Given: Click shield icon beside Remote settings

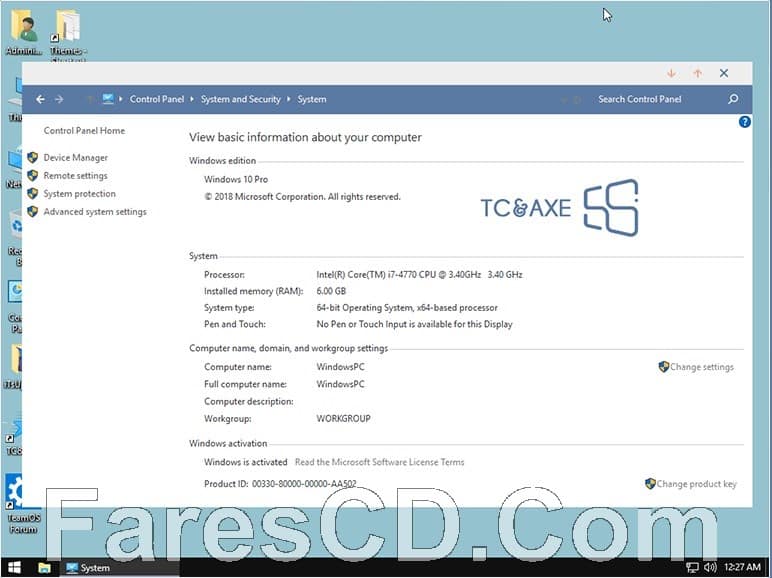Looking at the screenshot, I should (x=33, y=176).
